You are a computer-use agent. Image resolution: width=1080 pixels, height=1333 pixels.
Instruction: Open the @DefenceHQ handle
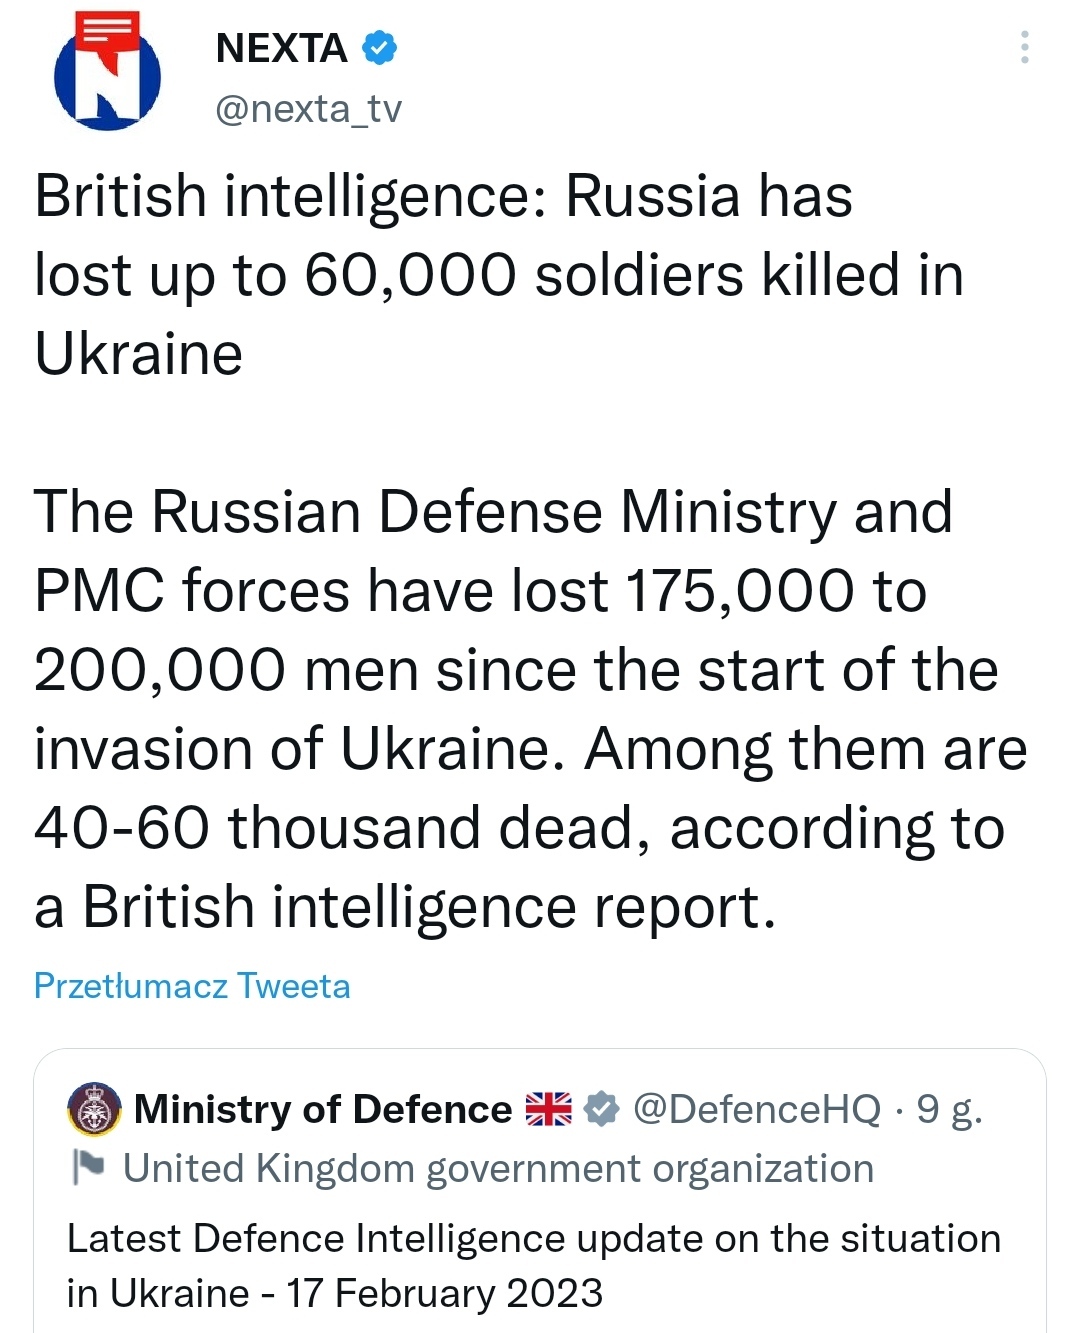coord(757,1109)
